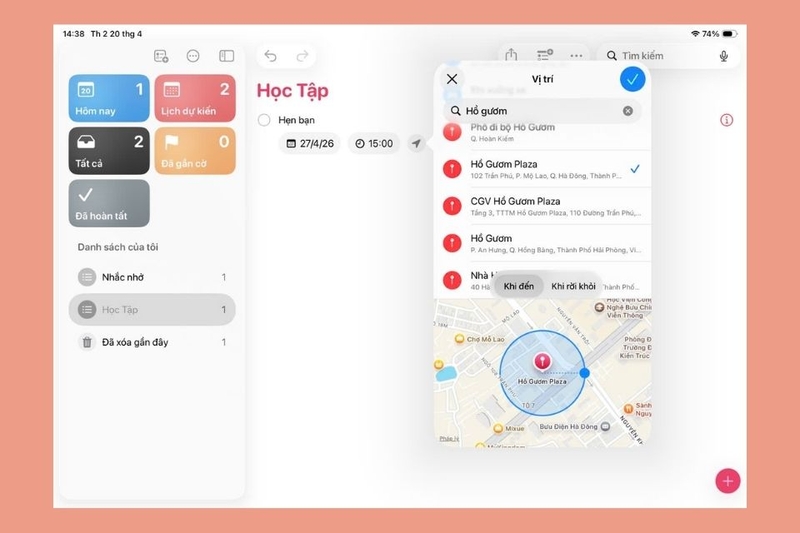Viewport: 800px width, 533px height.
Task: Open the new list icon in sidebar toolbar
Action: 161,56
